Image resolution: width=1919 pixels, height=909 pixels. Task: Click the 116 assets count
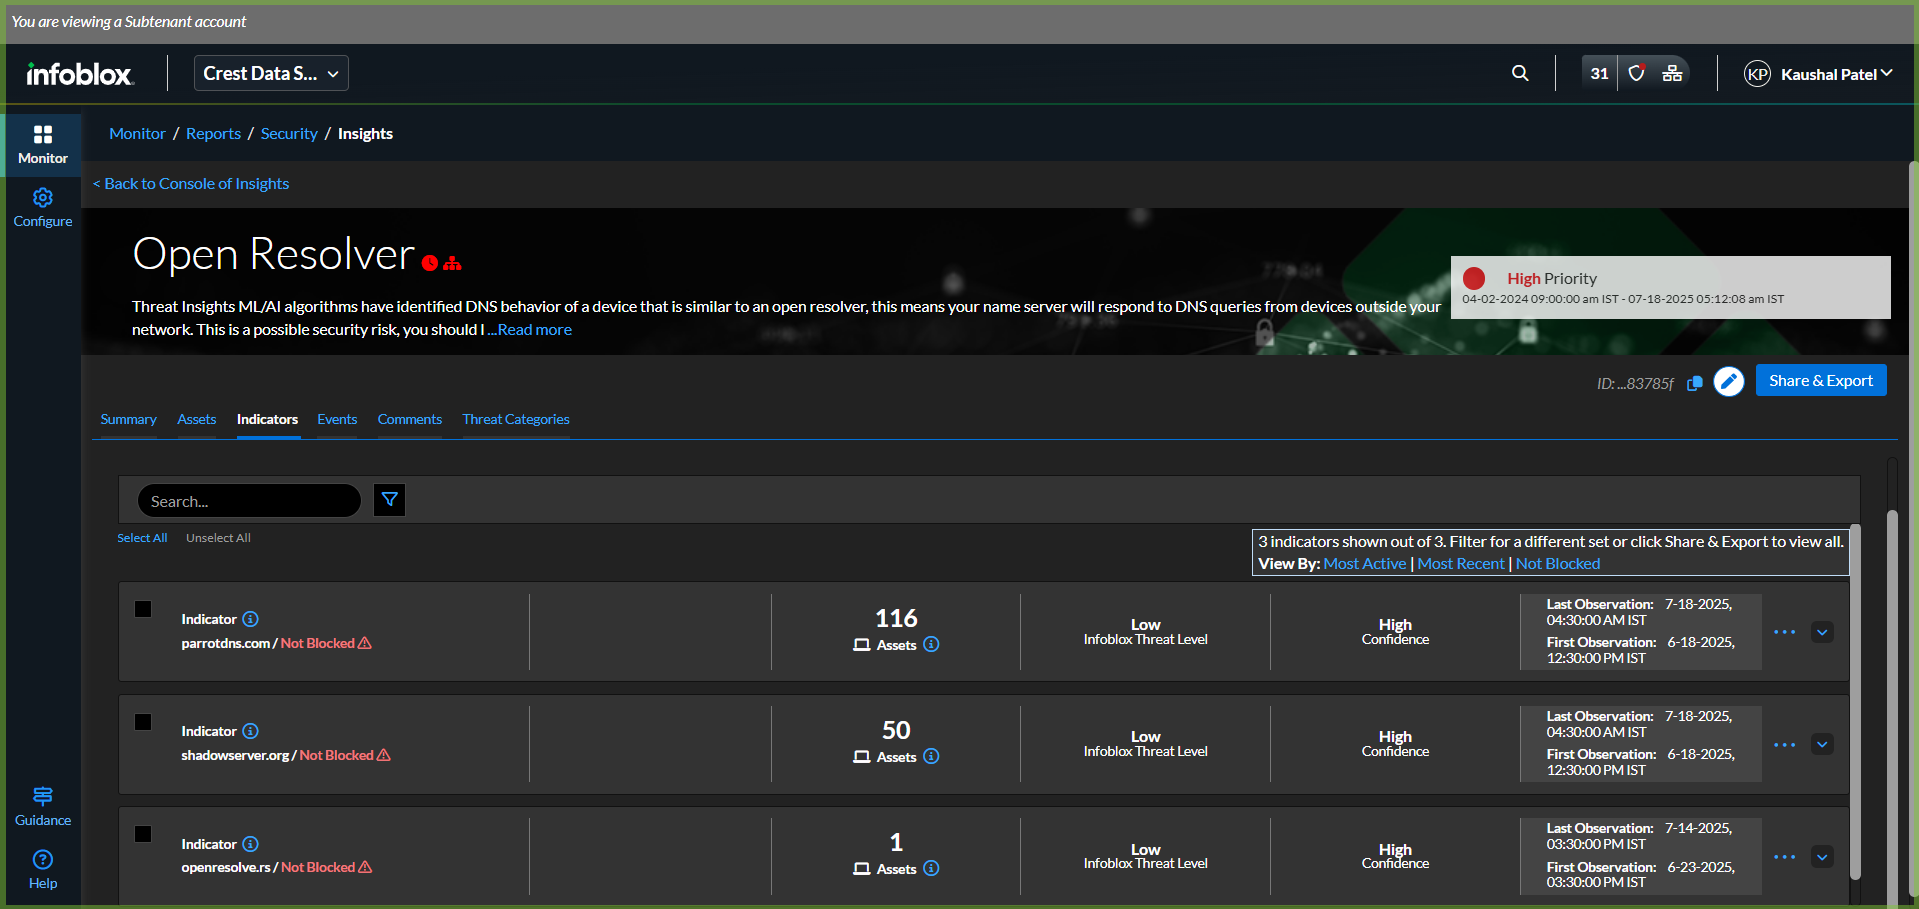click(896, 618)
